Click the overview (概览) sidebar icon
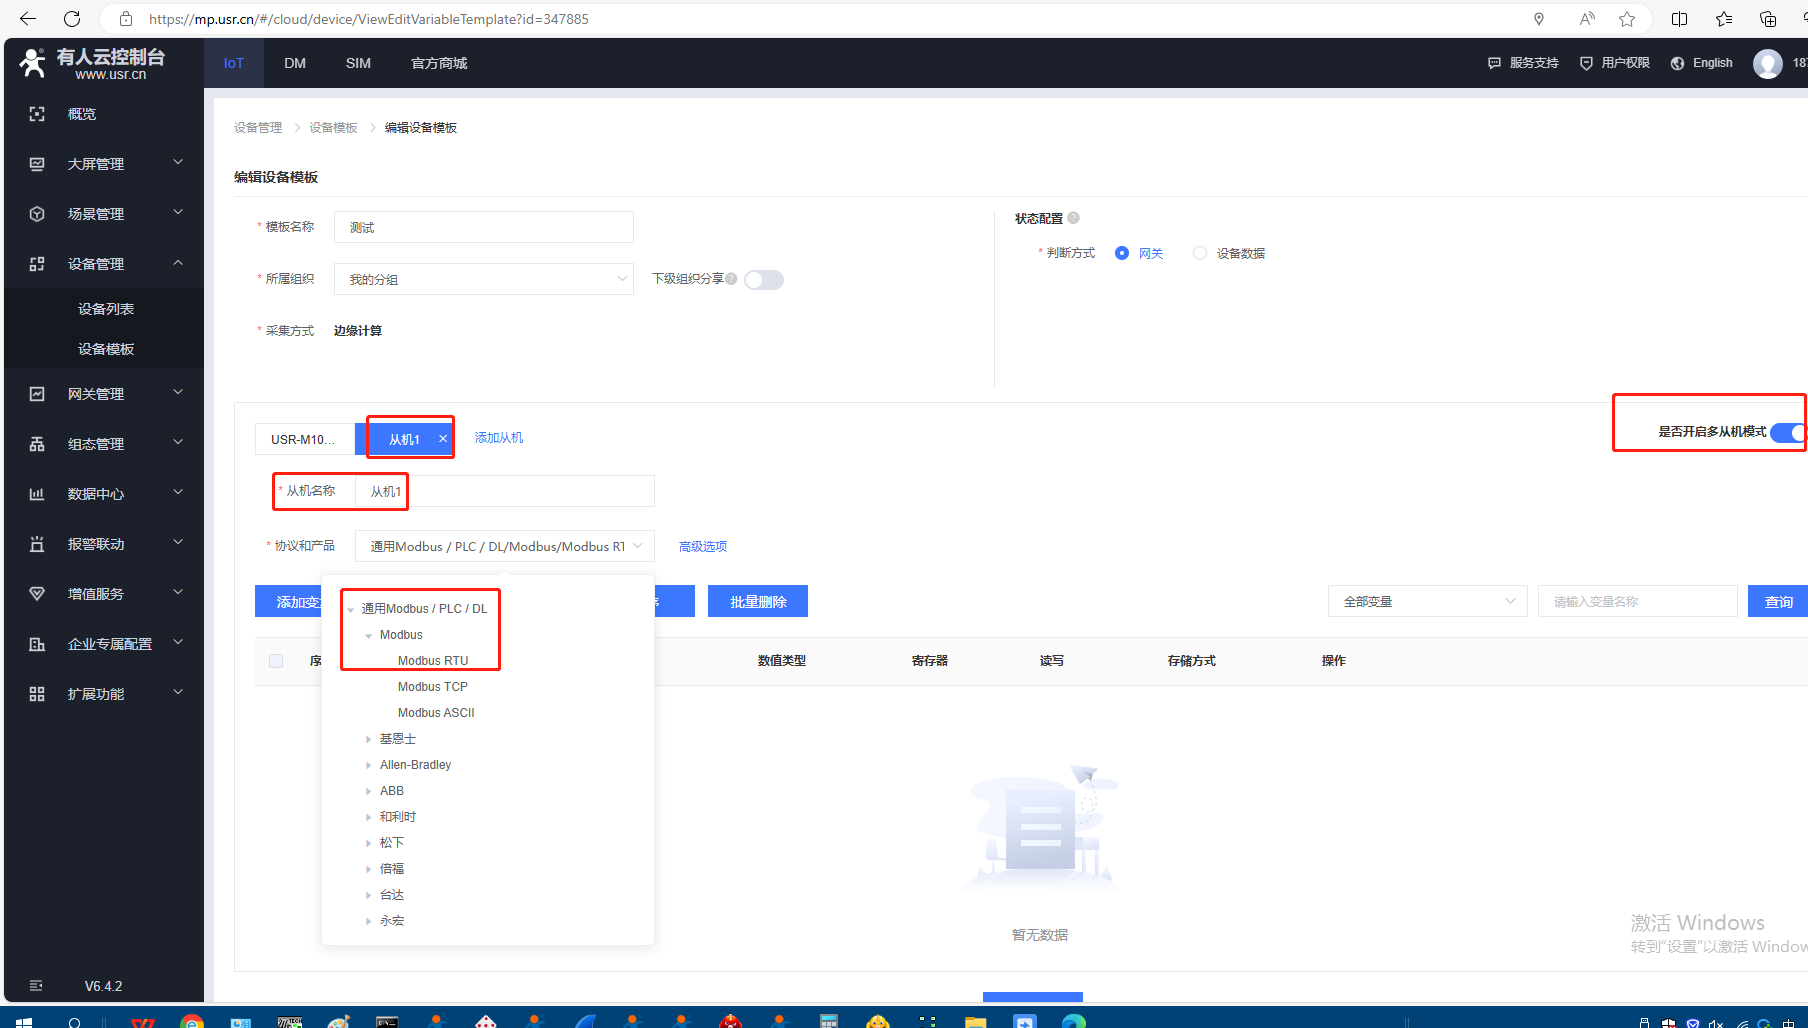The image size is (1808, 1028). pyautogui.click(x=37, y=114)
